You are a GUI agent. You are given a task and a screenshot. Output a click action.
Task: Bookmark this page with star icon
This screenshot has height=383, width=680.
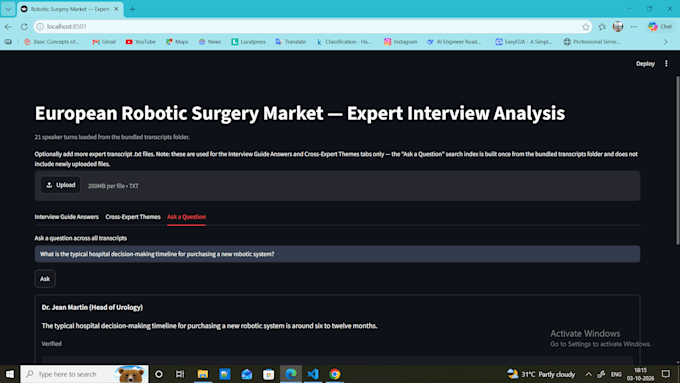585,26
